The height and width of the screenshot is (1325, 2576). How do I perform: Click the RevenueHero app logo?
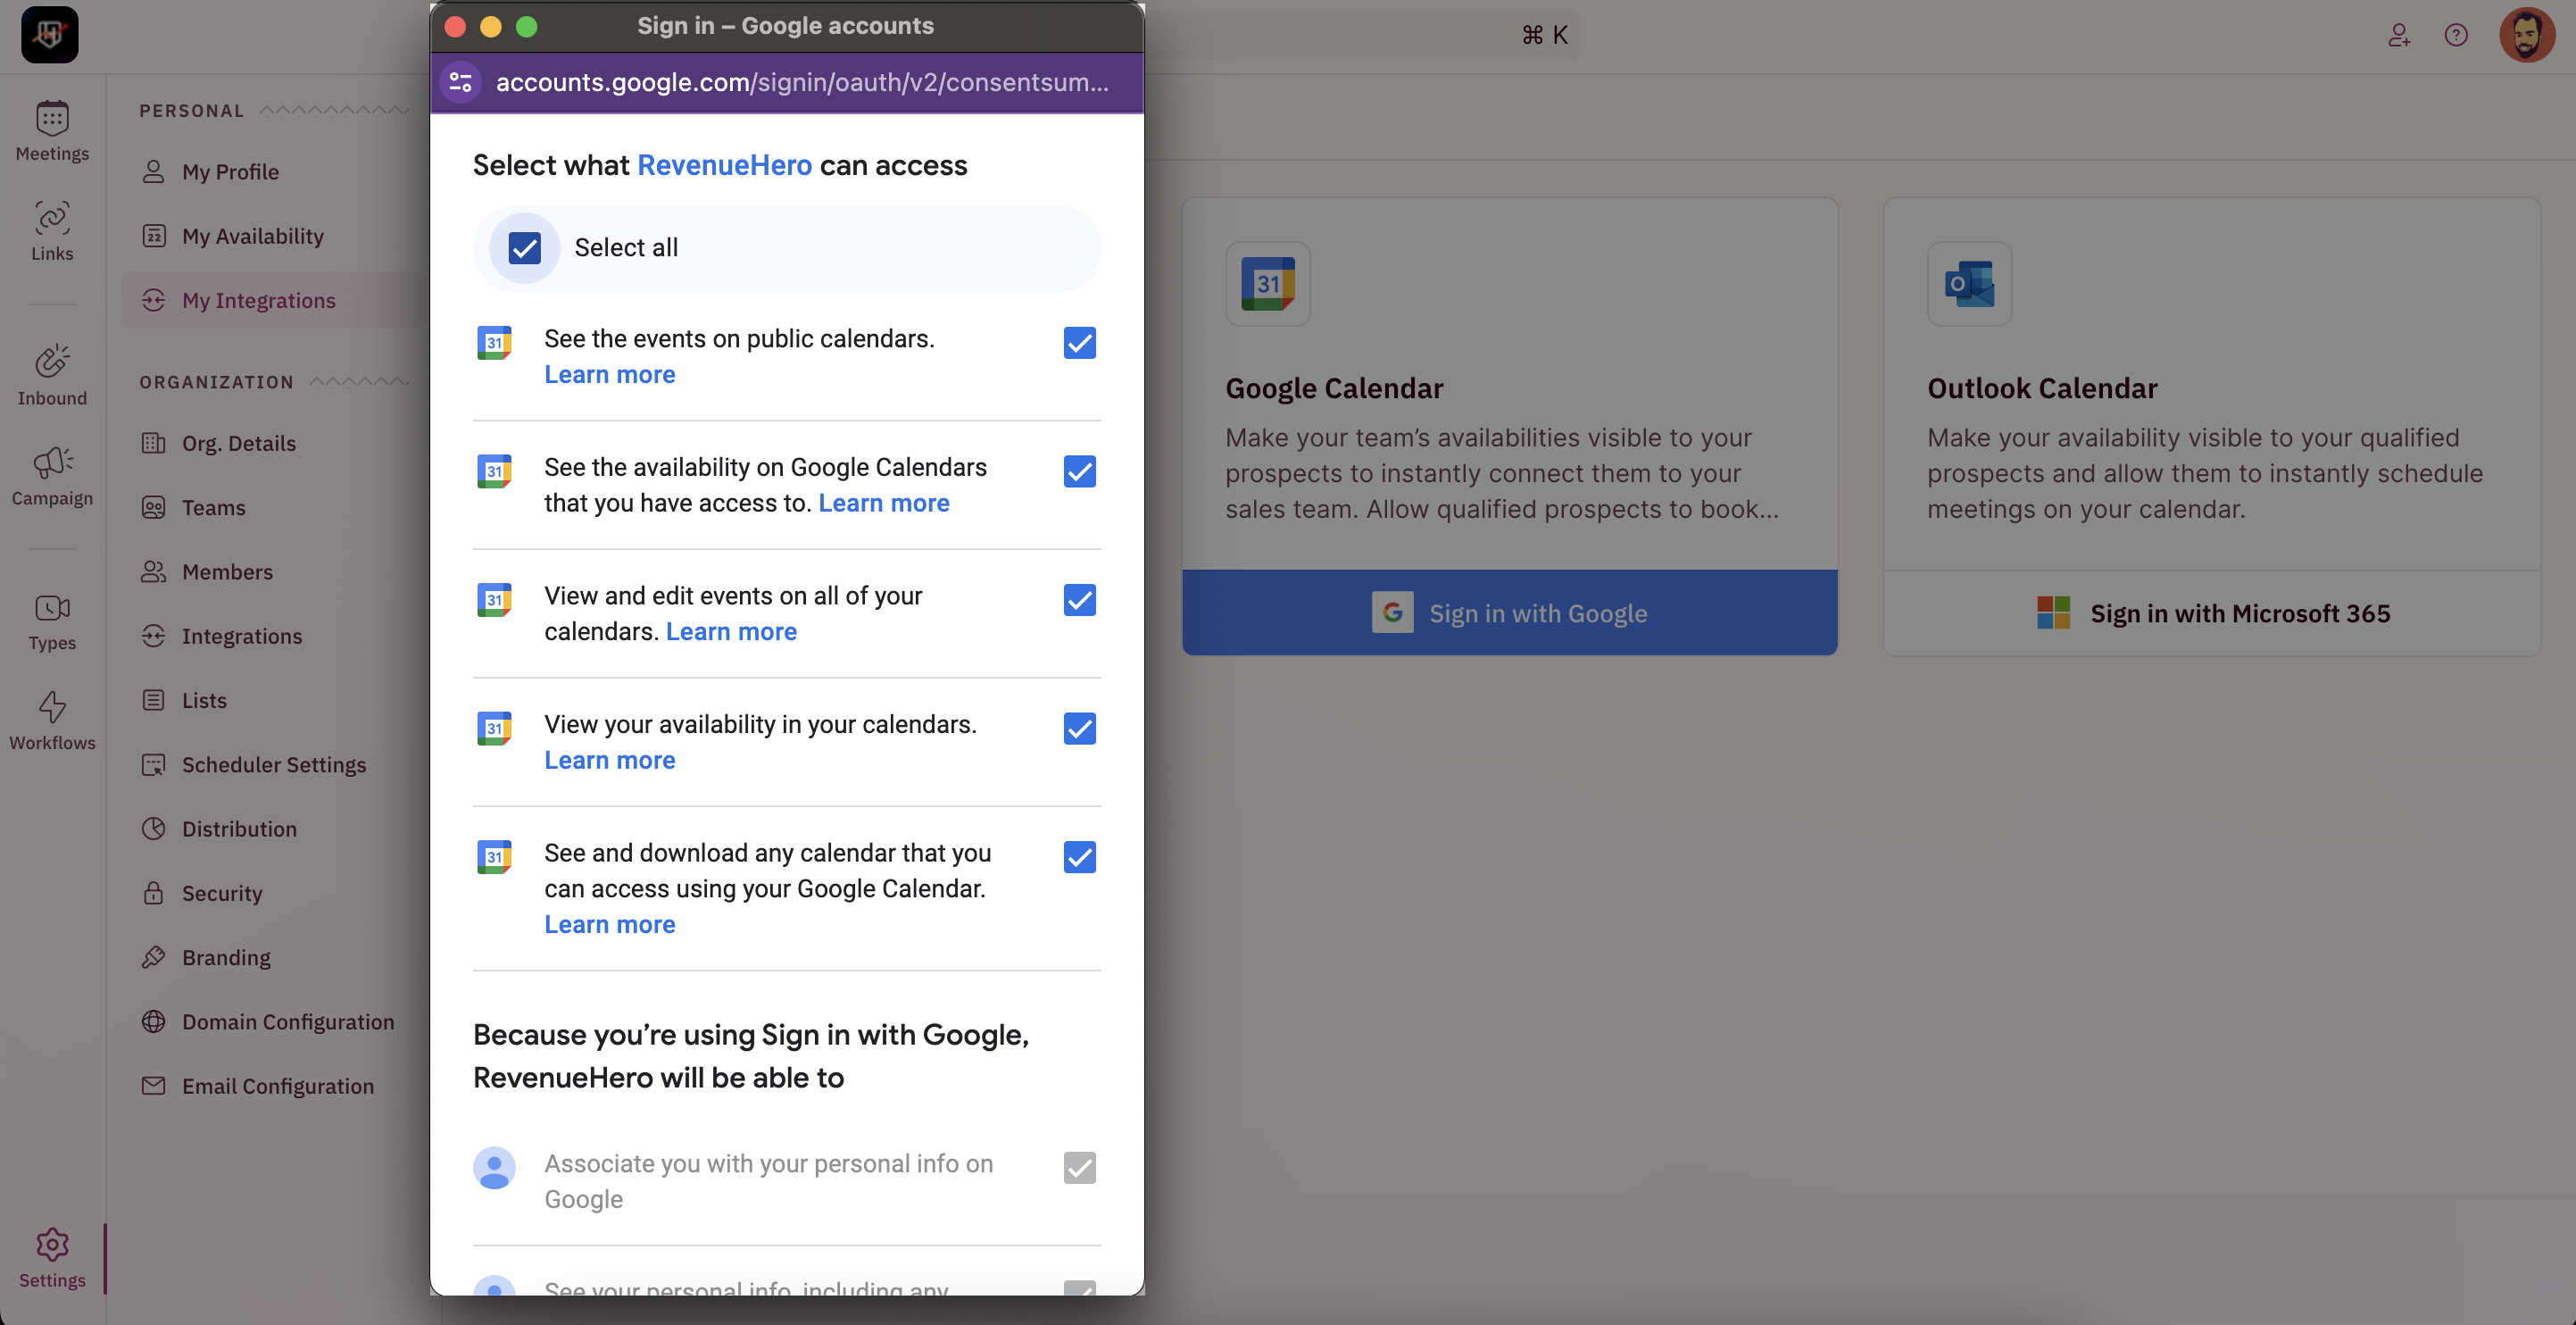pos(49,35)
